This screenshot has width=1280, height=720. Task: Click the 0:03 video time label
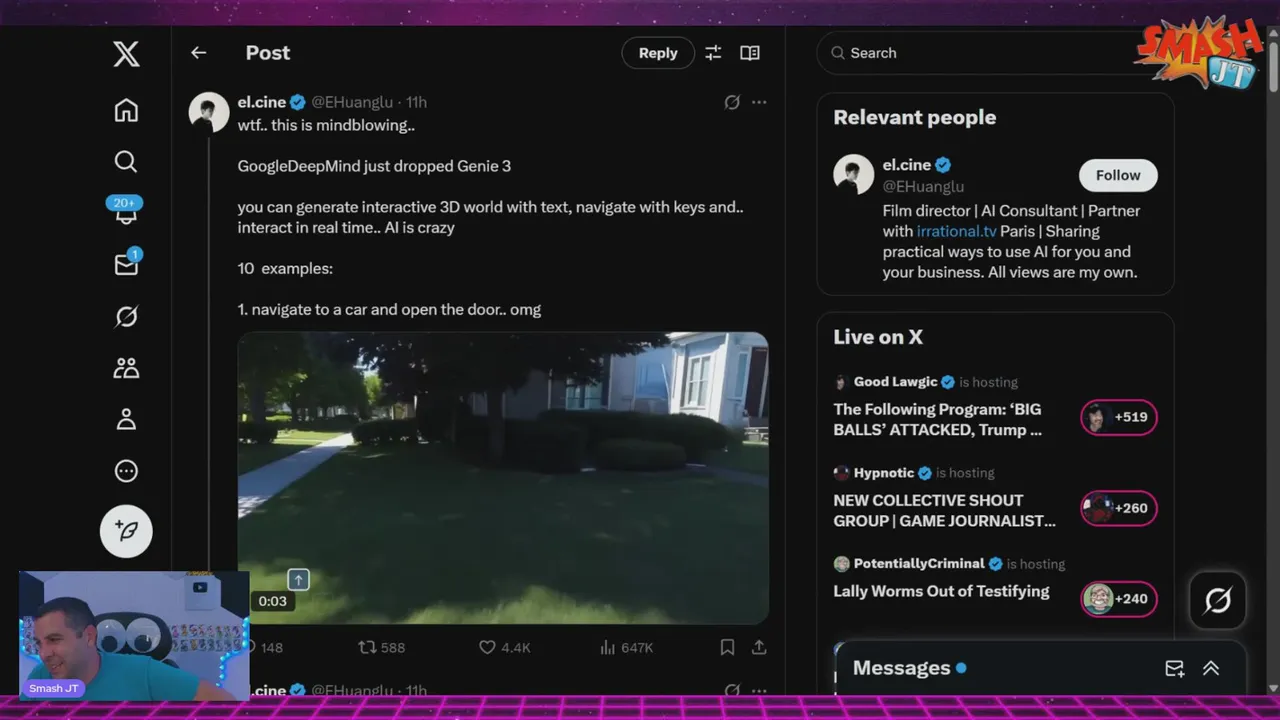click(272, 601)
